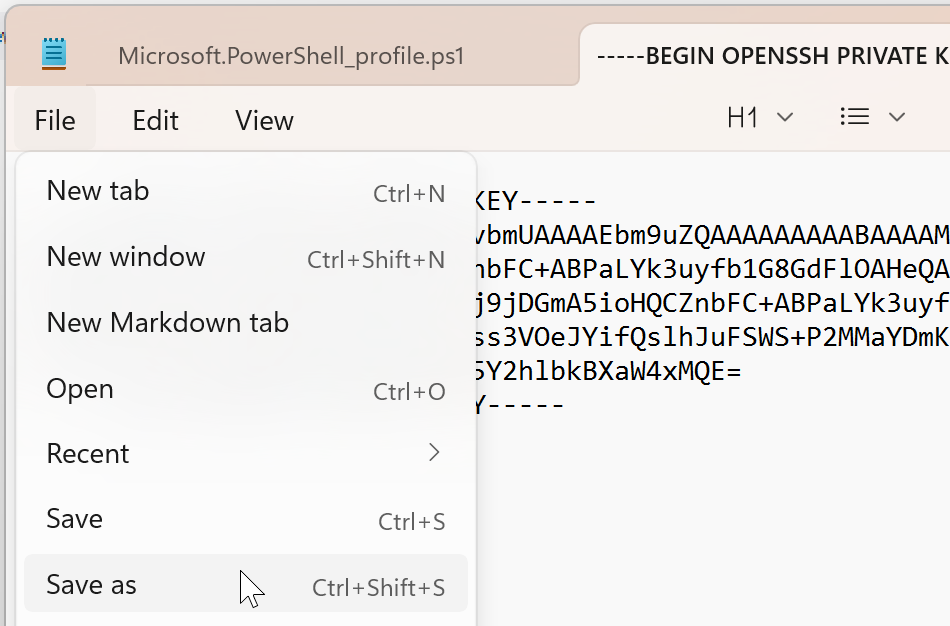Screen dimensions: 950x626
Task: Switch to the Microsoft.PowerShell_profile.ps1 tab
Action: [x=291, y=55]
